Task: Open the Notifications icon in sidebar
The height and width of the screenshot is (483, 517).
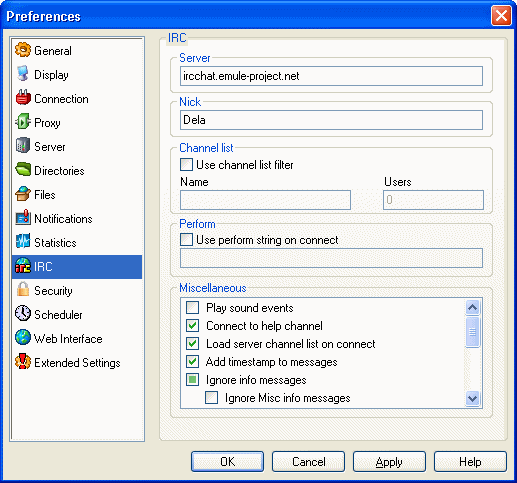Action: [23, 218]
